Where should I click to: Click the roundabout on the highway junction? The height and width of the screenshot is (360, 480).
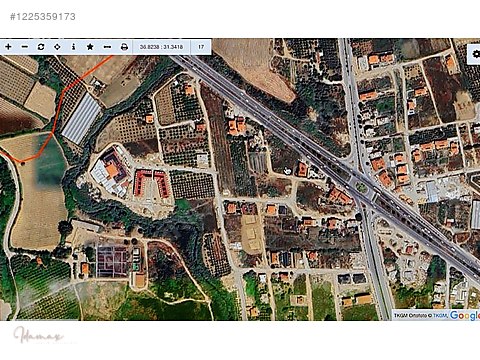[361, 187]
